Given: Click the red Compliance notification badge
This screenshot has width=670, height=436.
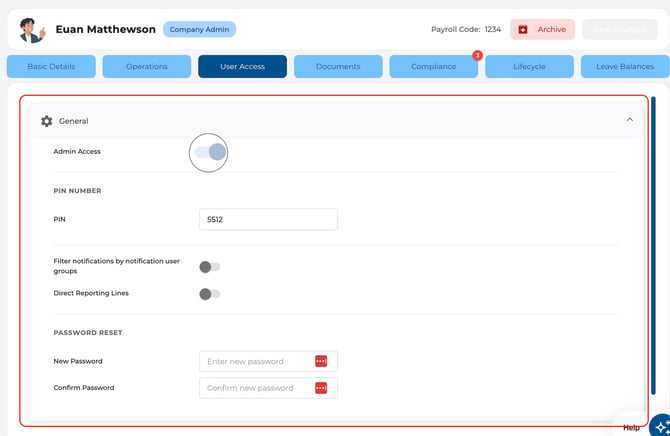Looking at the screenshot, I should coord(477,55).
